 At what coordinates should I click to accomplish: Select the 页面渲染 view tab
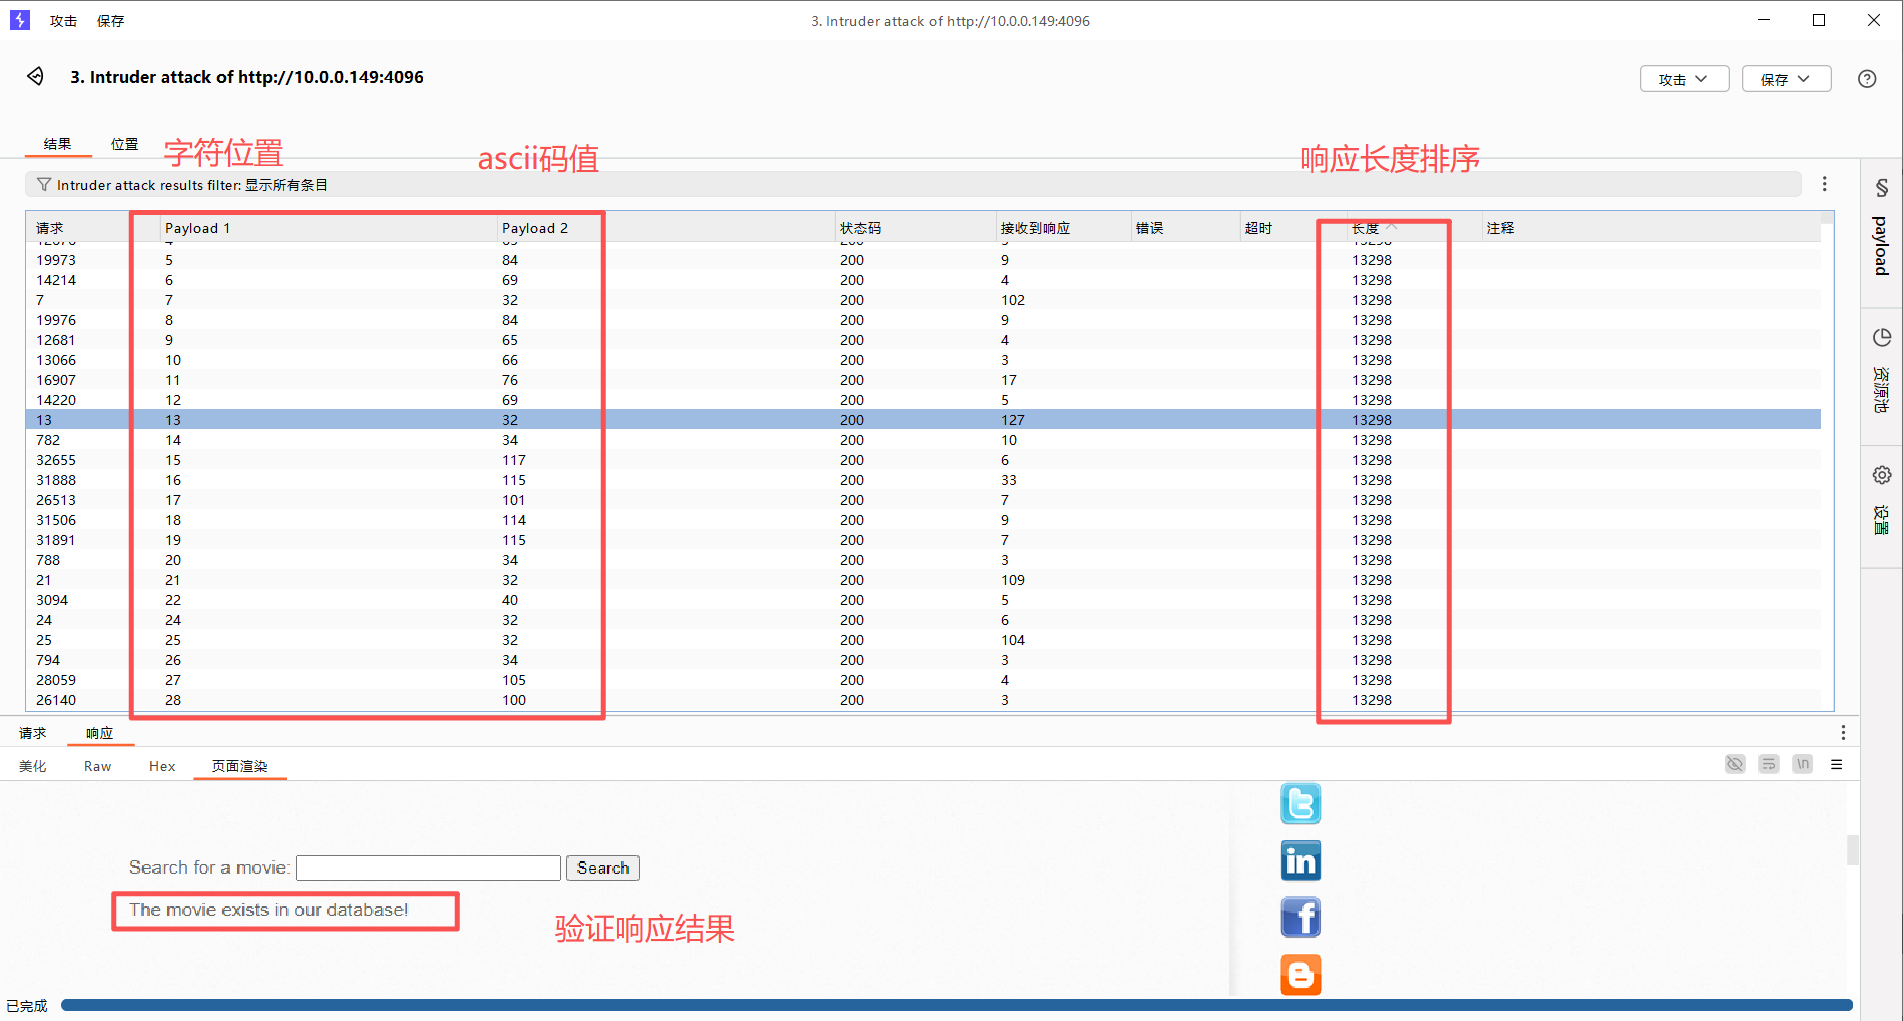tap(240, 766)
